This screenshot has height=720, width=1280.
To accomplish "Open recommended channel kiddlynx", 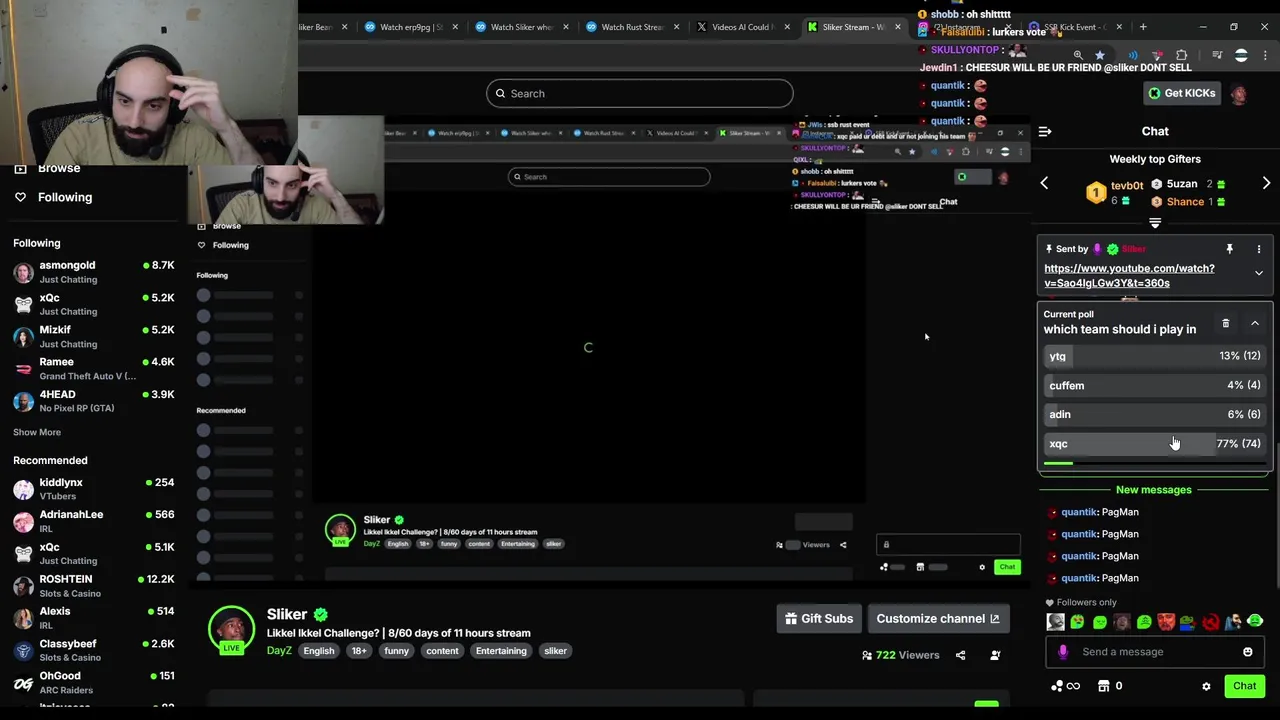I will pos(94,489).
